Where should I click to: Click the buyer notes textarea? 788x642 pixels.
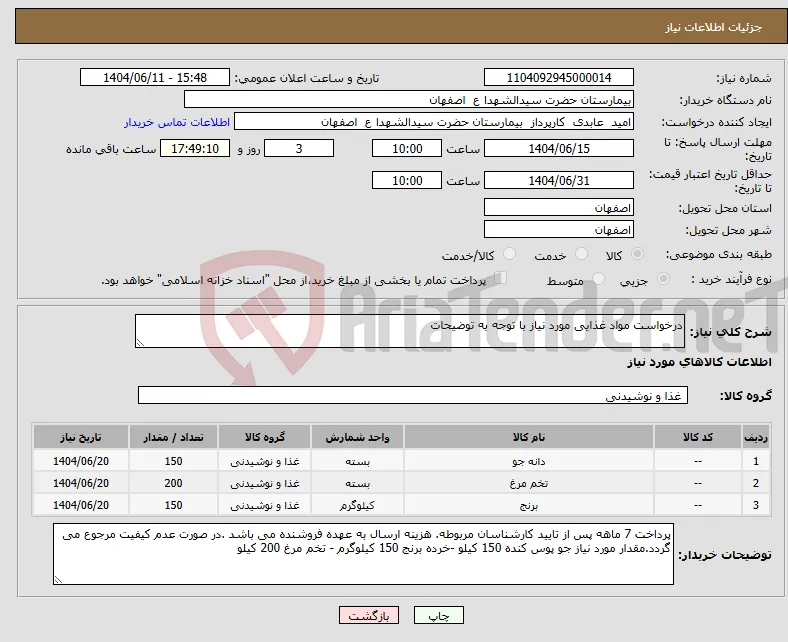(363, 554)
